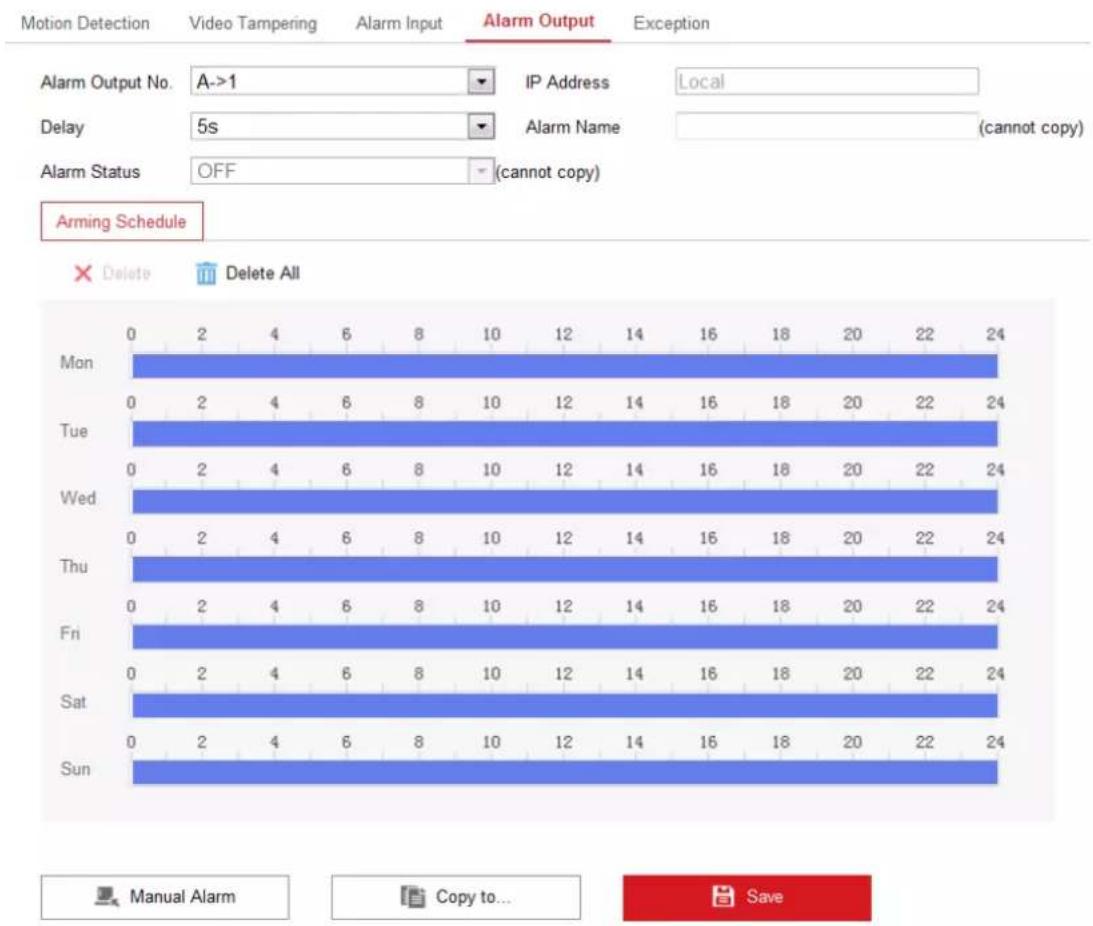This screenshot has height=926, width=1093.
Task: Select the Sunday schedule bar
Action: coord(565,773)
